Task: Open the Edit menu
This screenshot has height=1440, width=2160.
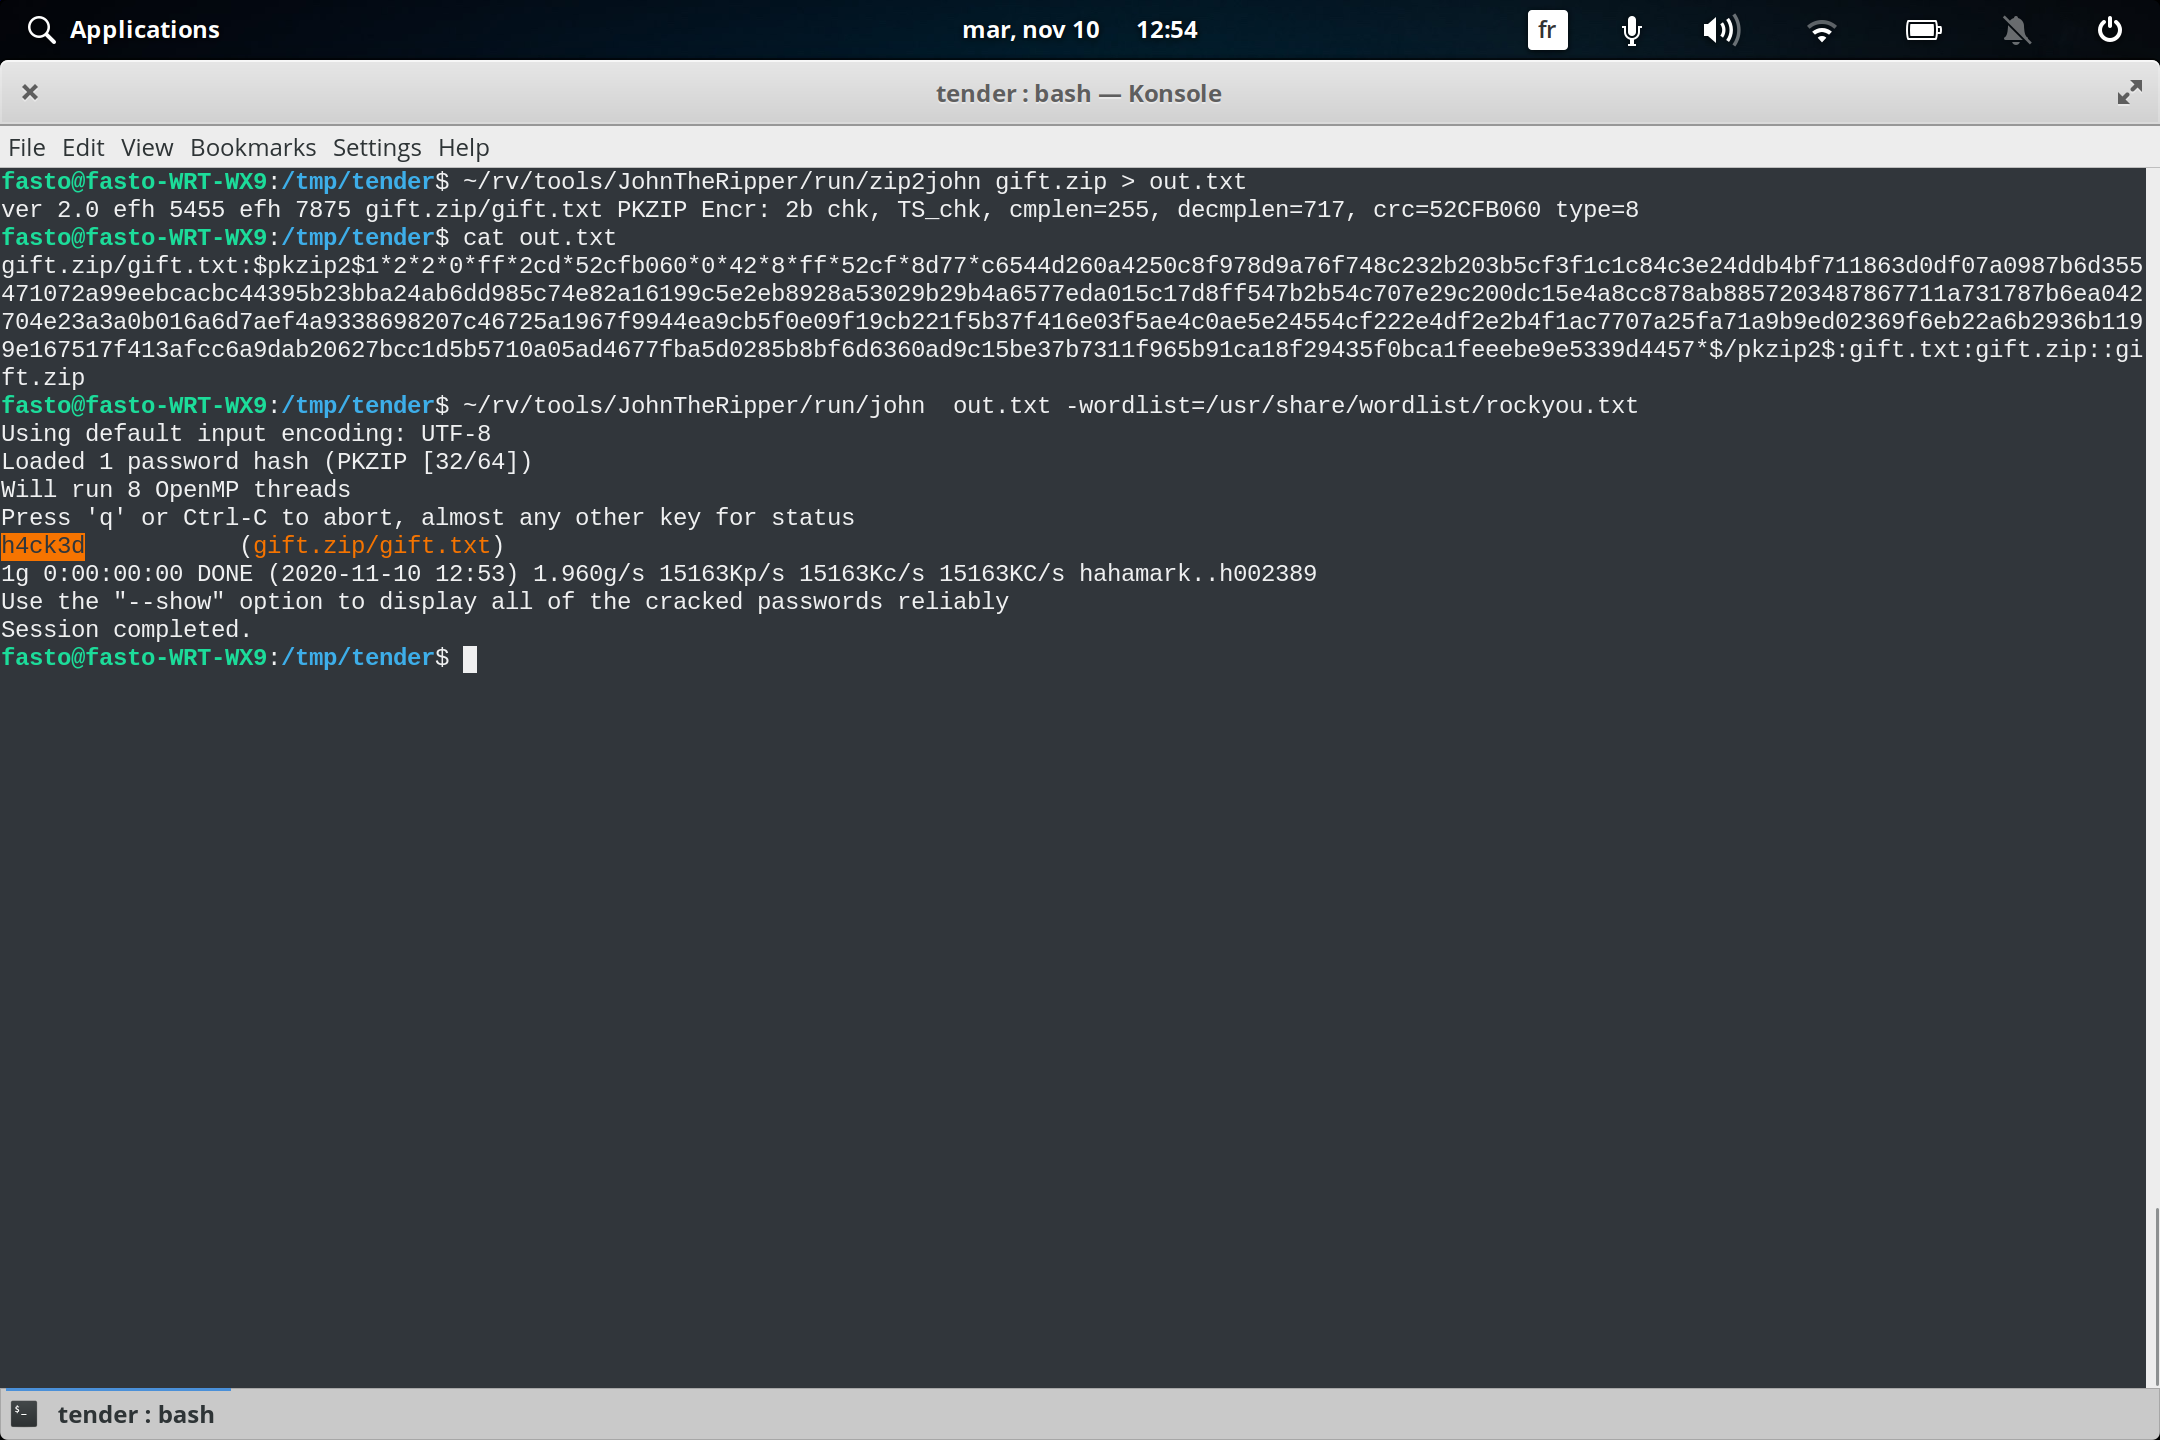Action: point(83,147)
